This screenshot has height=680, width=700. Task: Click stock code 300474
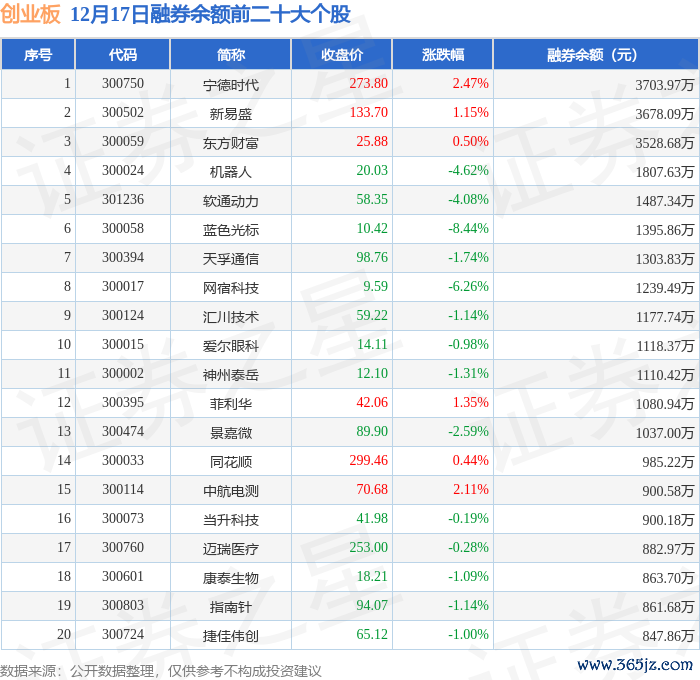click(123, 432)
